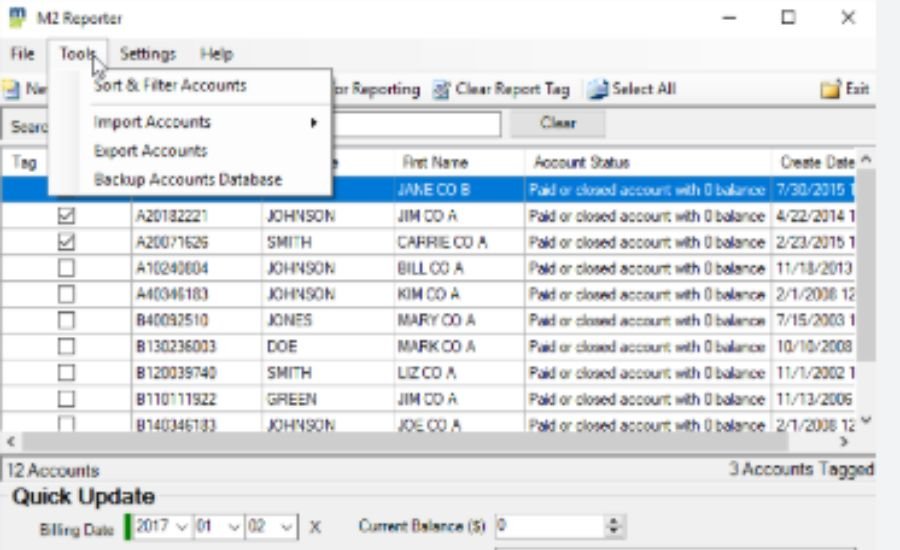Click account number B120039740
This screenshot has width=900, height=550.
click(x=196, y=373)
